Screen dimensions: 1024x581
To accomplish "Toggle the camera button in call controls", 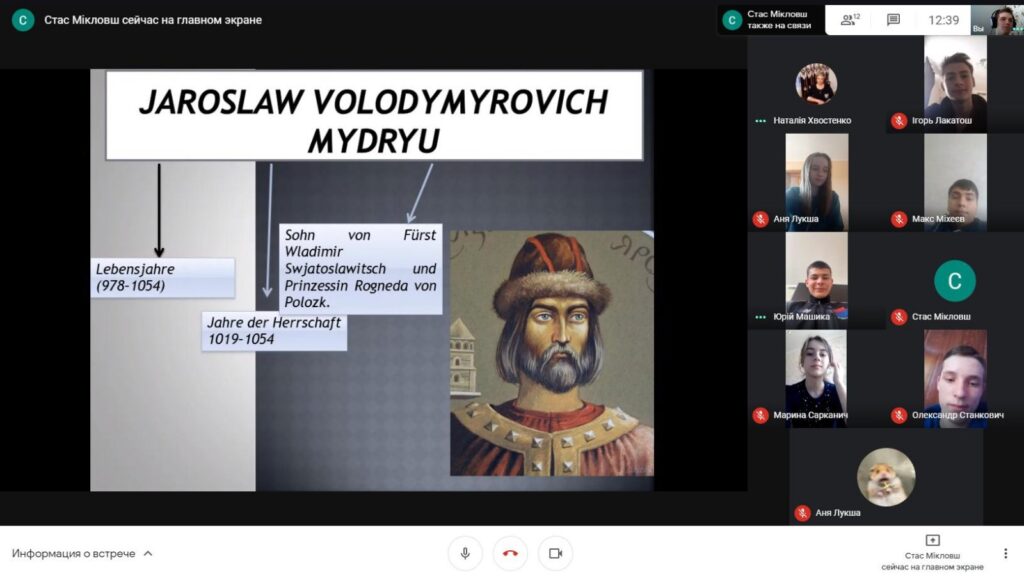I will pyautogui.click(x=555, y=553).
